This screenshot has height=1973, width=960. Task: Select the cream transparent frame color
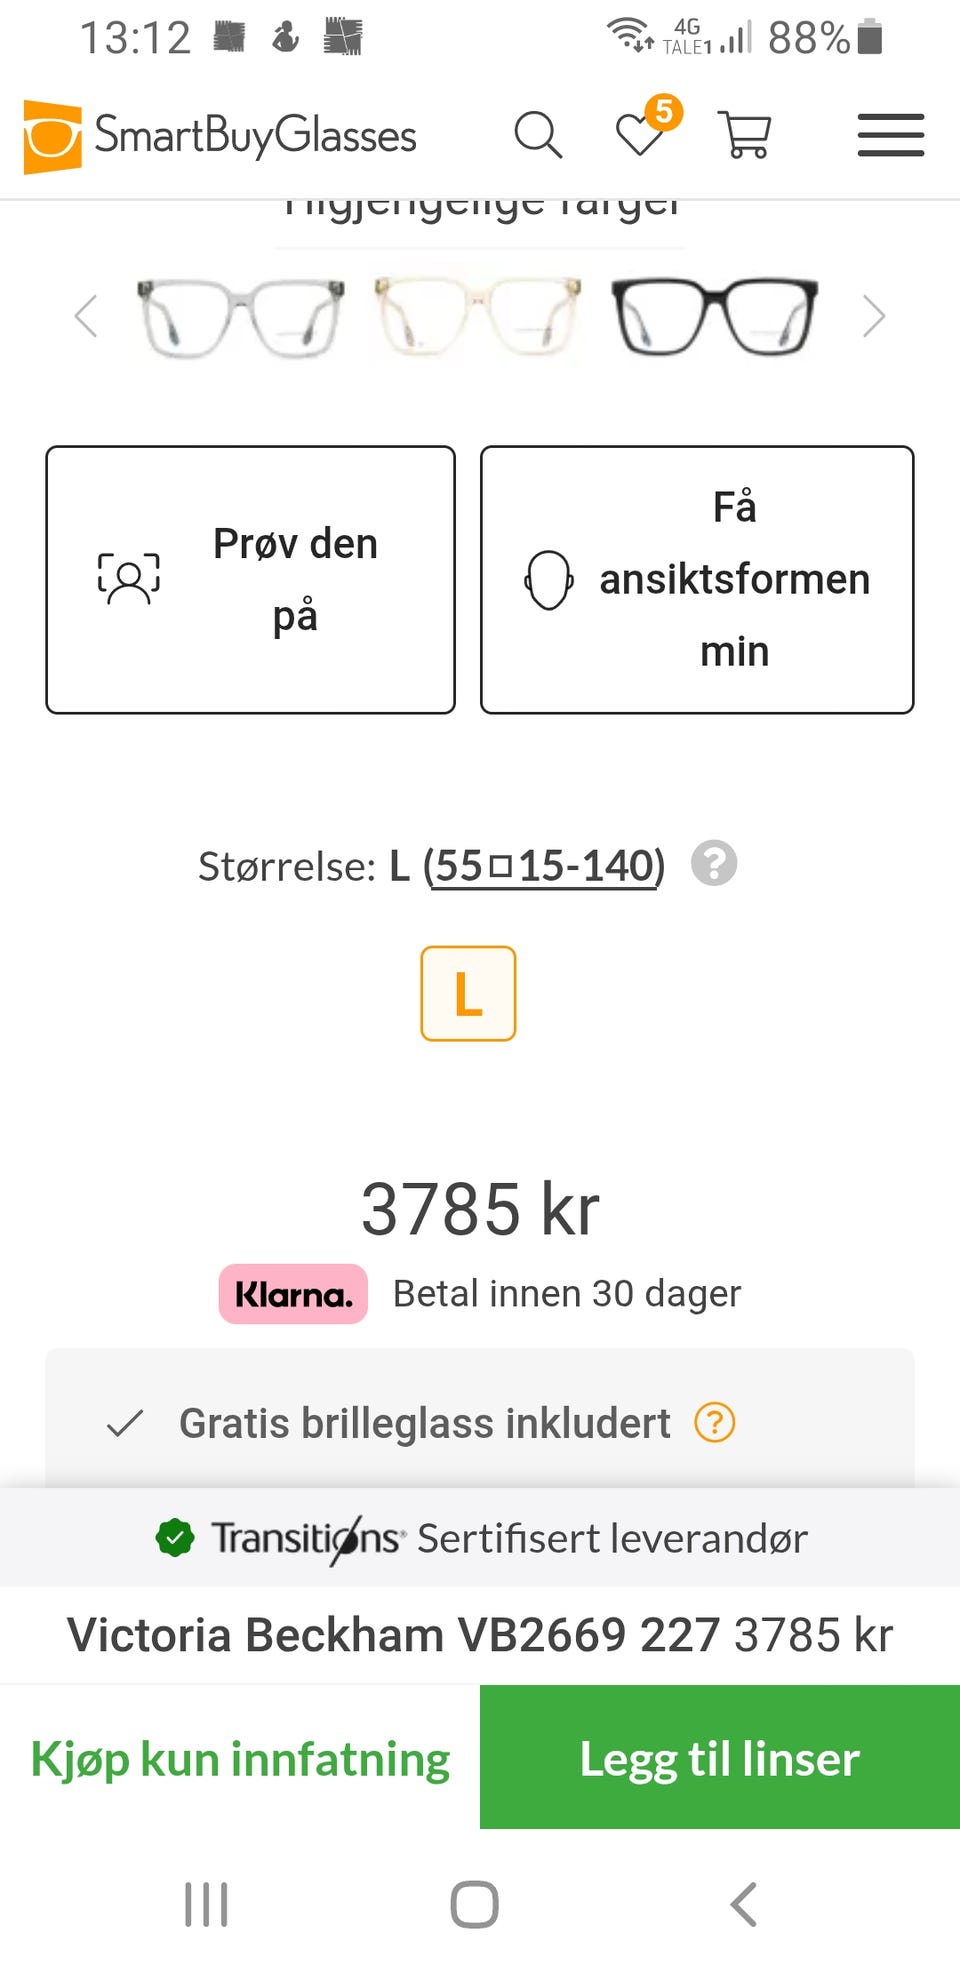click(x=477, y=317)
